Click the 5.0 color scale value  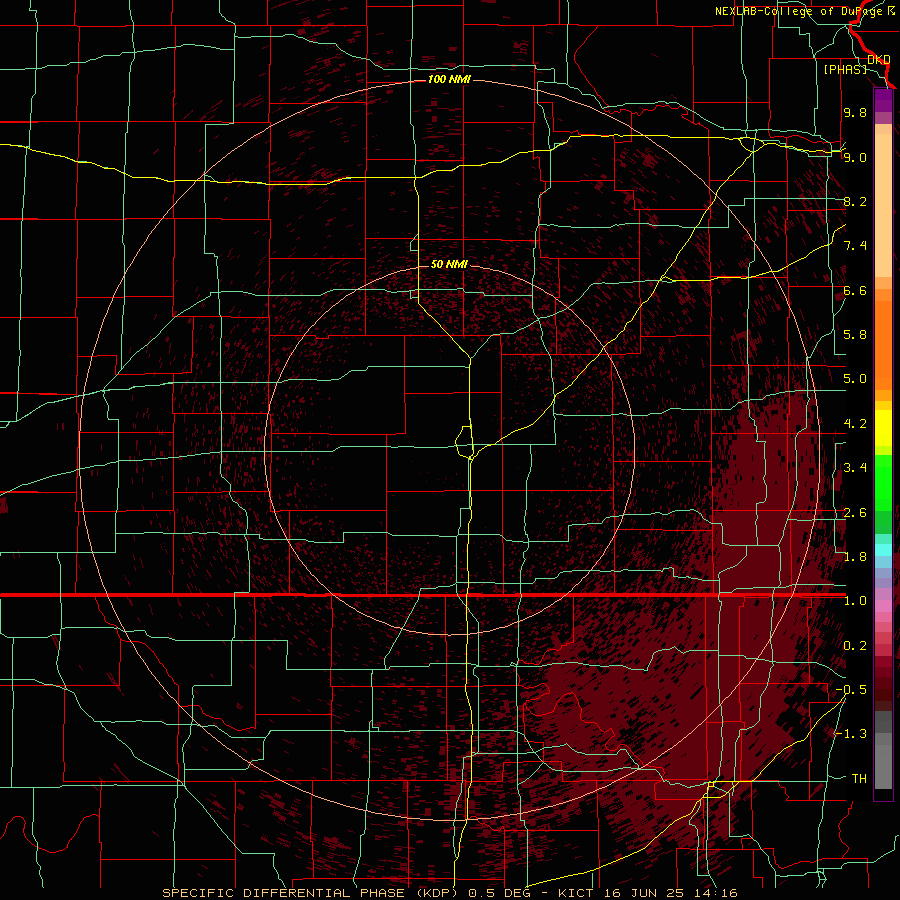point(855,379)
